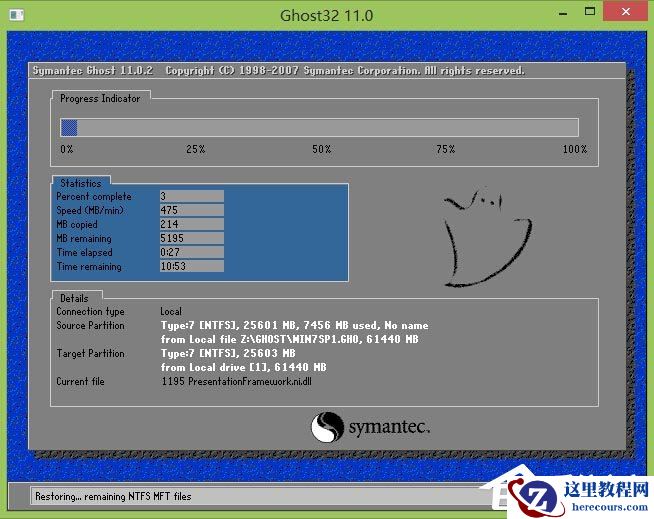Maximize the Ghost32 11.0 window
654x519 pixels.
click(589, 12)
